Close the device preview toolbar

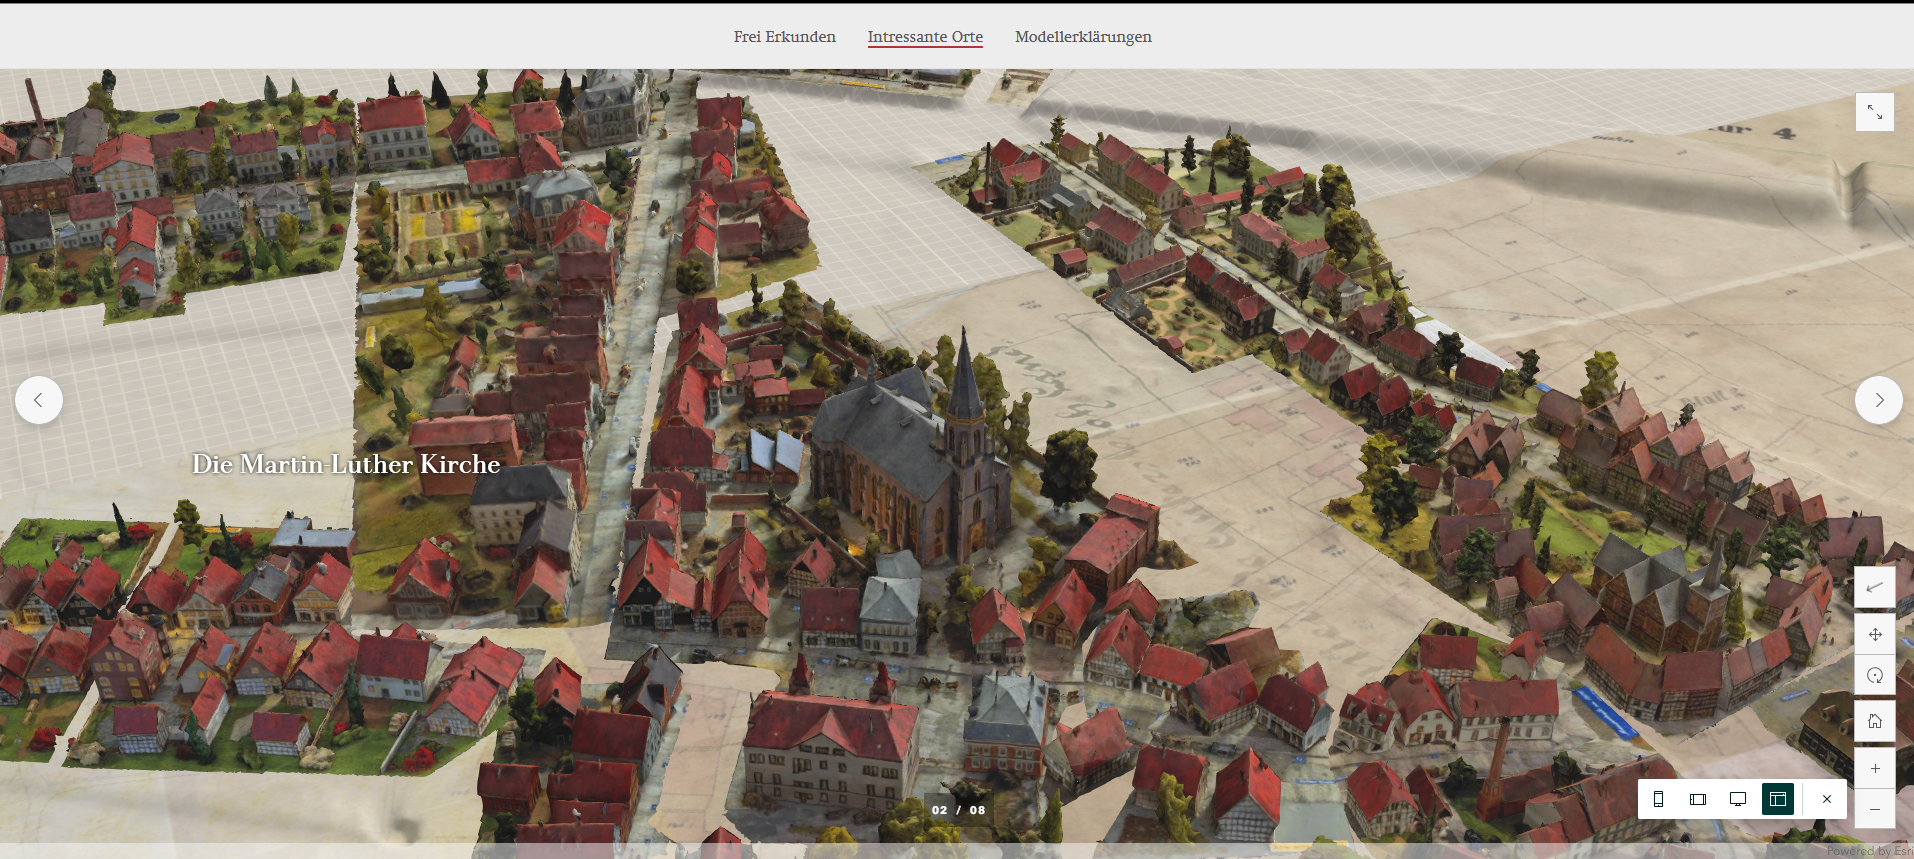point(1826,799)
